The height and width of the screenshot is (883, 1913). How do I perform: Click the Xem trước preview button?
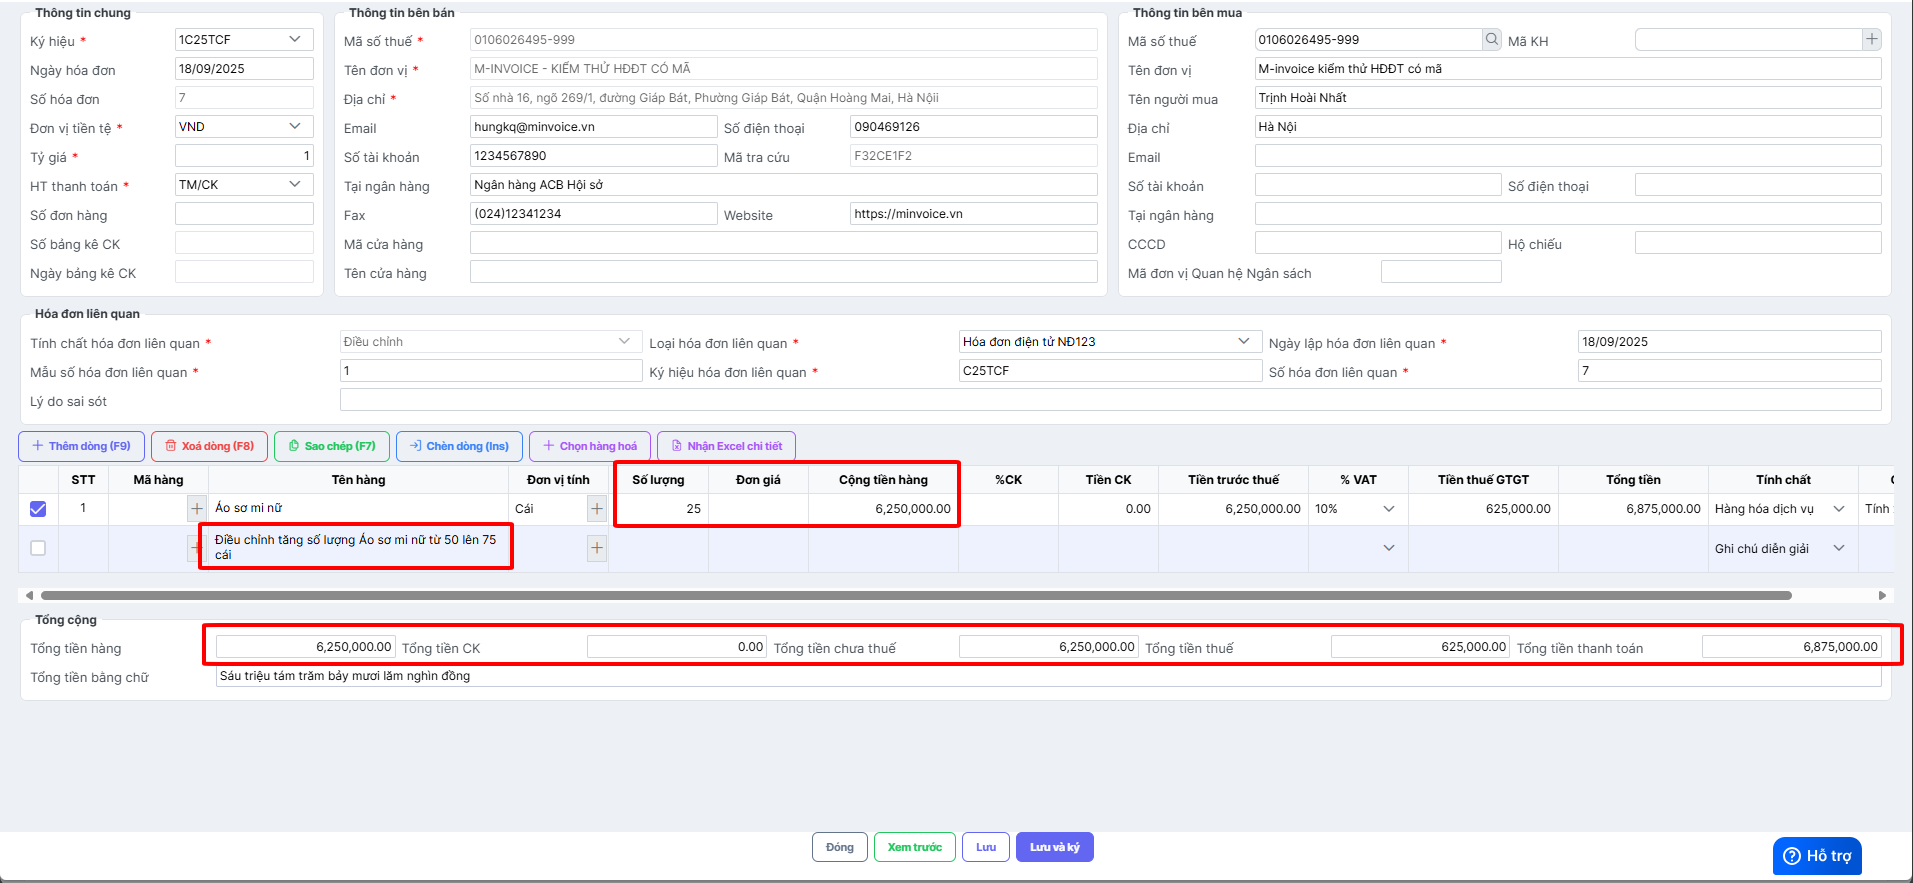914,847
